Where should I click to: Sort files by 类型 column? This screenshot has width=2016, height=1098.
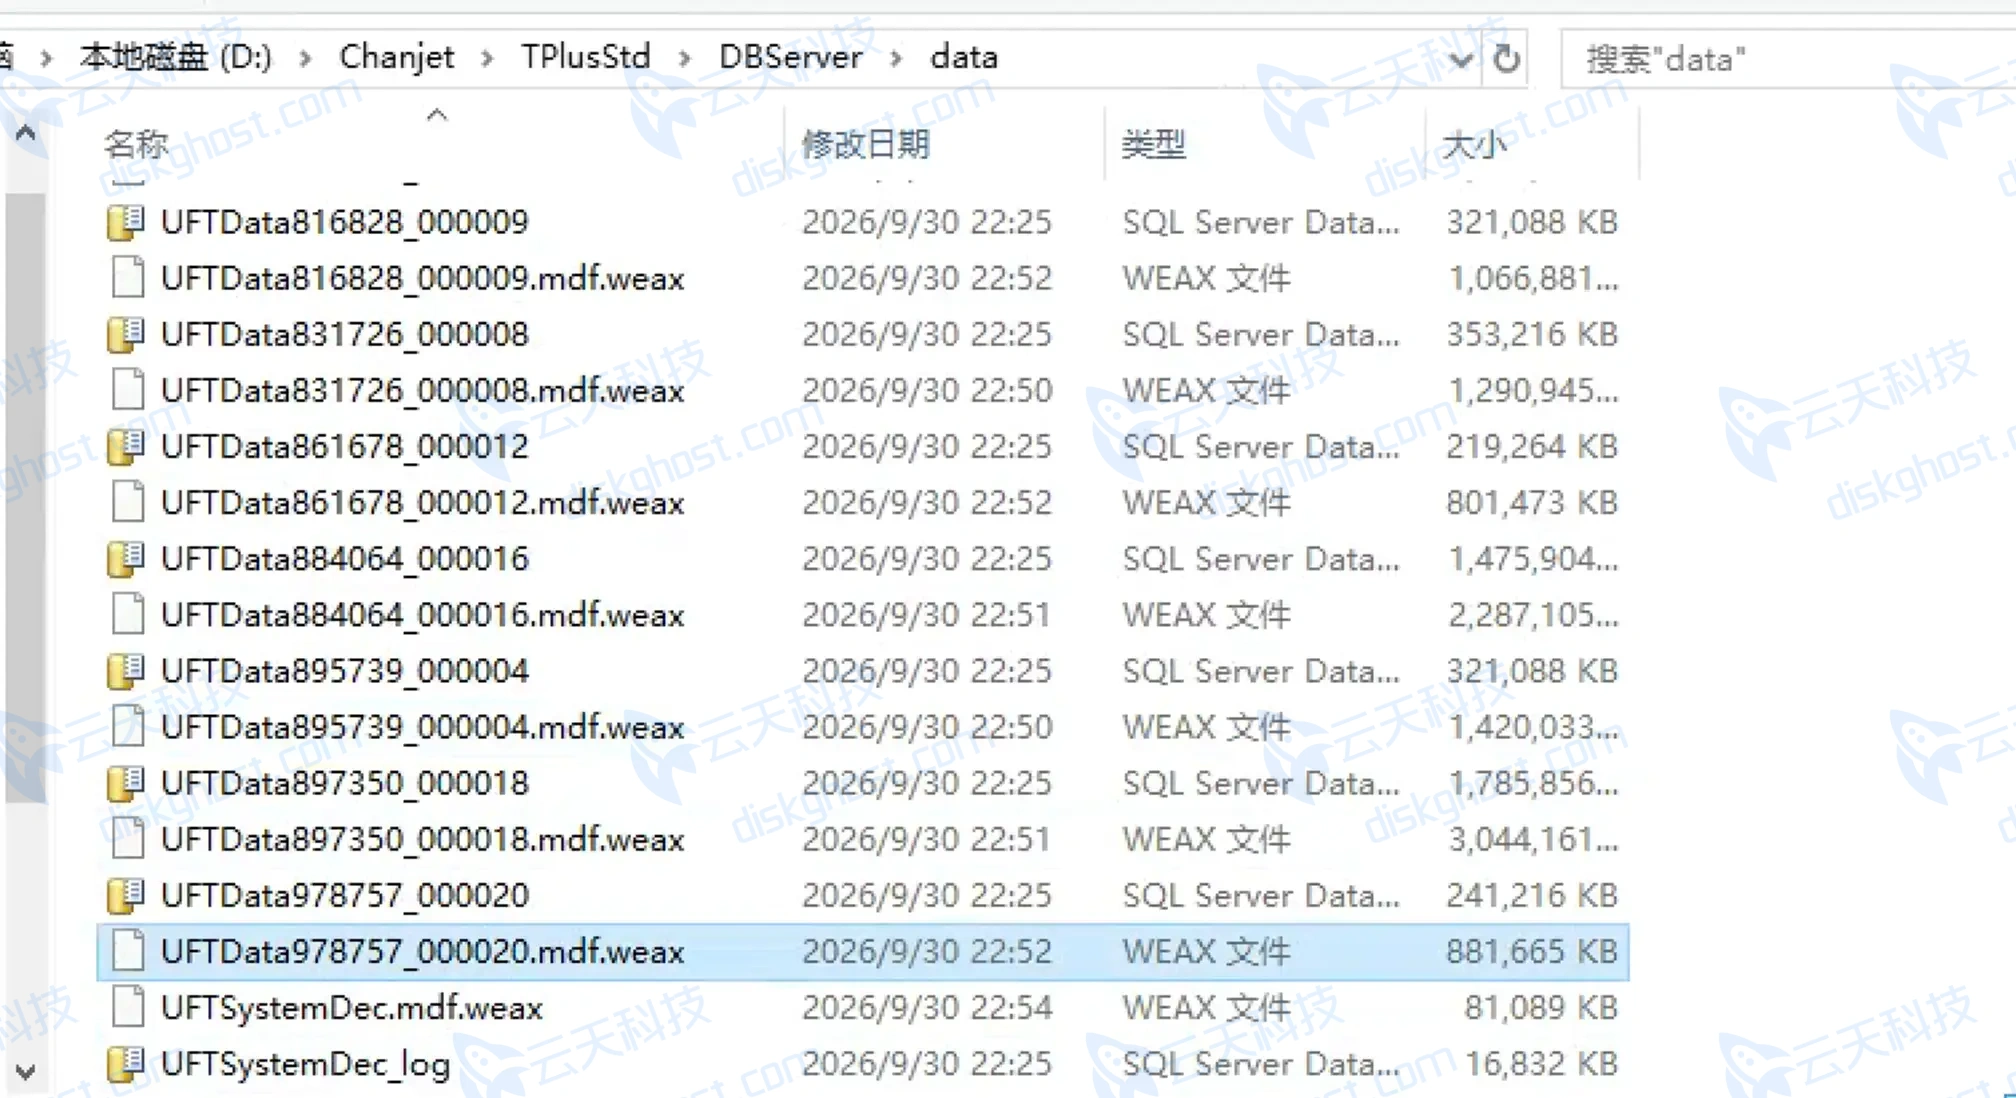(x=1153, y=144)
